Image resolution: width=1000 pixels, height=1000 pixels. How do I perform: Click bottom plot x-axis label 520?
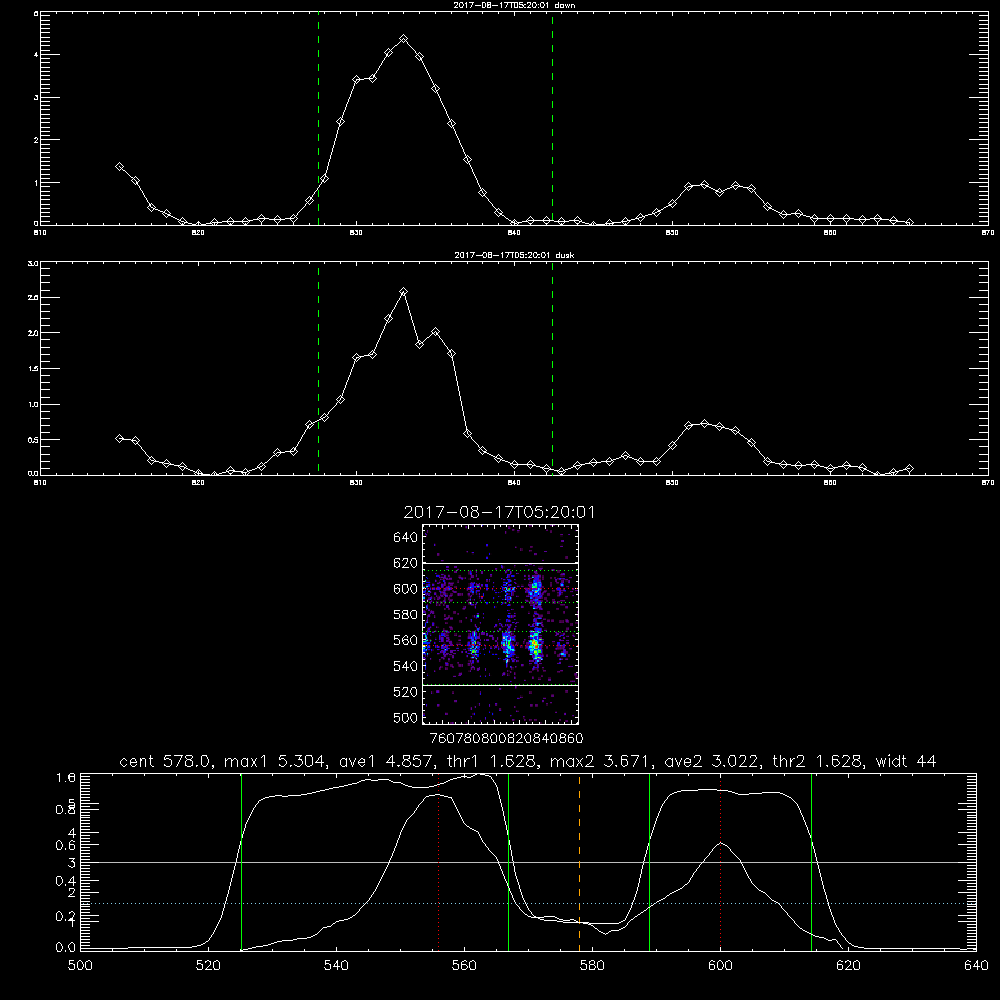[x=208, y=966]
